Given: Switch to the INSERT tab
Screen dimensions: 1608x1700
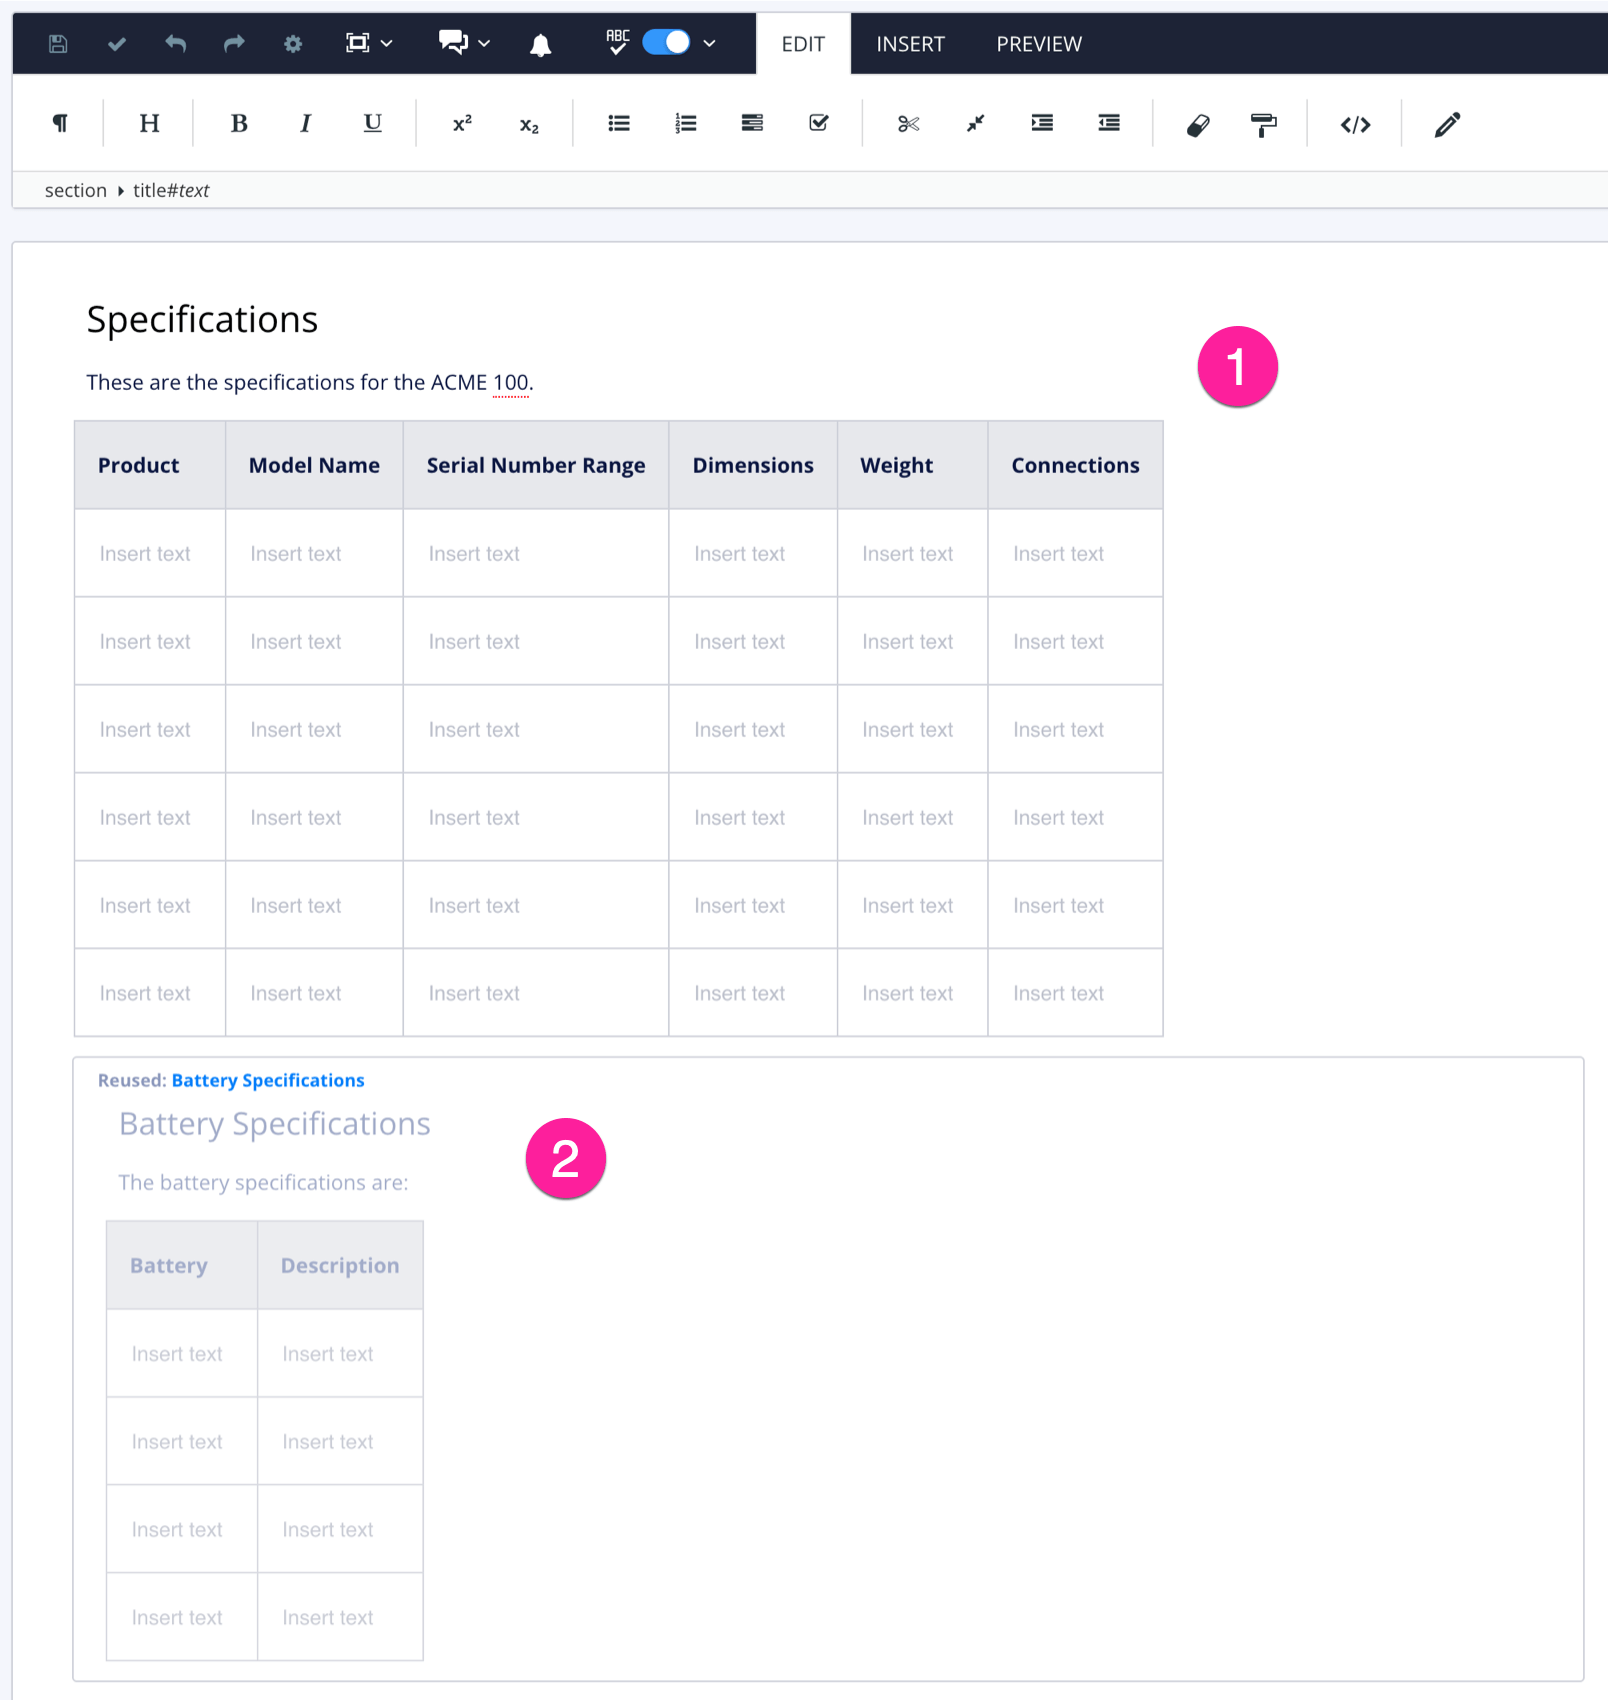Looking at the screenshot, I should pos(909,43).
